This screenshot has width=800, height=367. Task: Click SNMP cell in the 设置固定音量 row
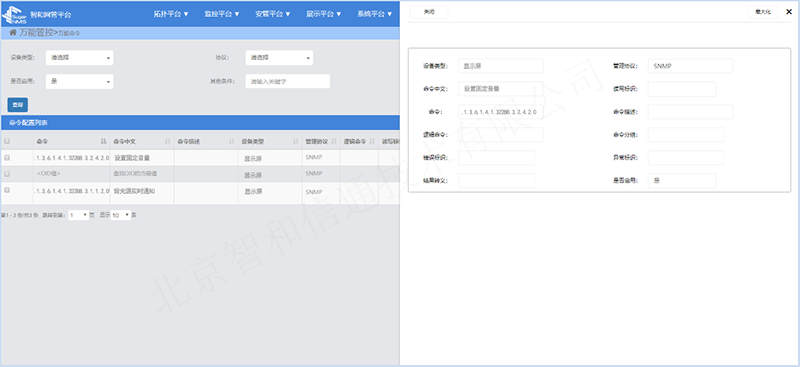tap(321, 158)
